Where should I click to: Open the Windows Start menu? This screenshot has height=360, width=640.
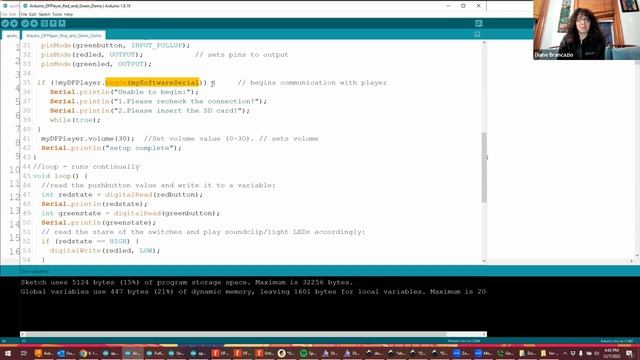coord(8,353)
